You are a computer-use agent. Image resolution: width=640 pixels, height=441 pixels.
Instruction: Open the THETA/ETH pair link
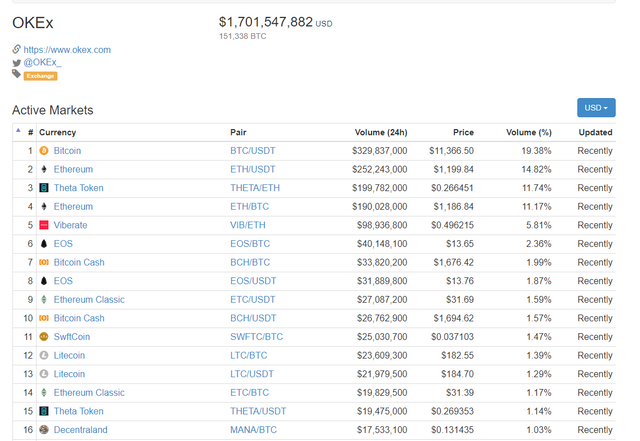(x=255, y=188)
